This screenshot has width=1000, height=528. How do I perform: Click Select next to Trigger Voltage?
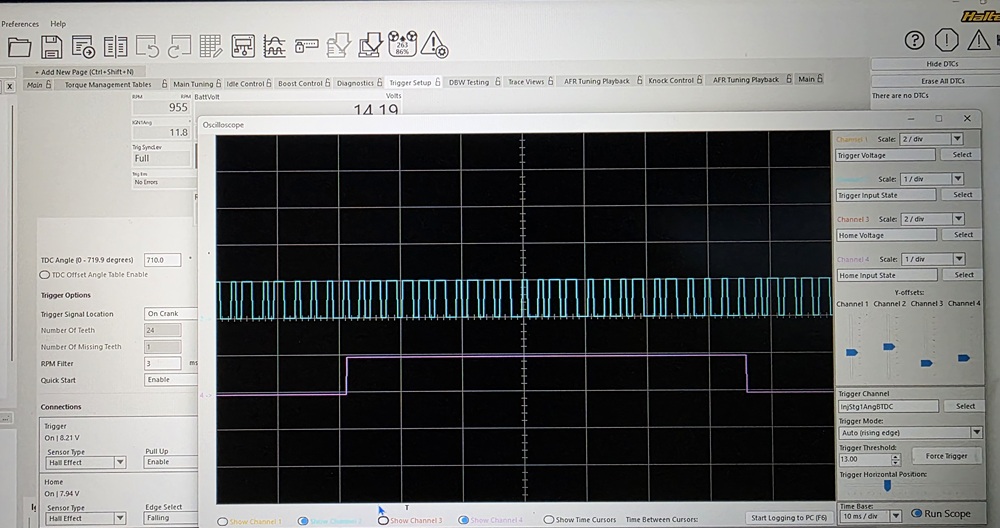(962, 154)
